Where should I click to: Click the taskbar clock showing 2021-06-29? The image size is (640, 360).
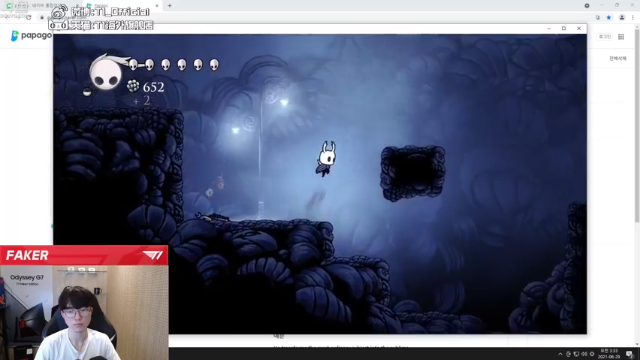tap(609, 354)
